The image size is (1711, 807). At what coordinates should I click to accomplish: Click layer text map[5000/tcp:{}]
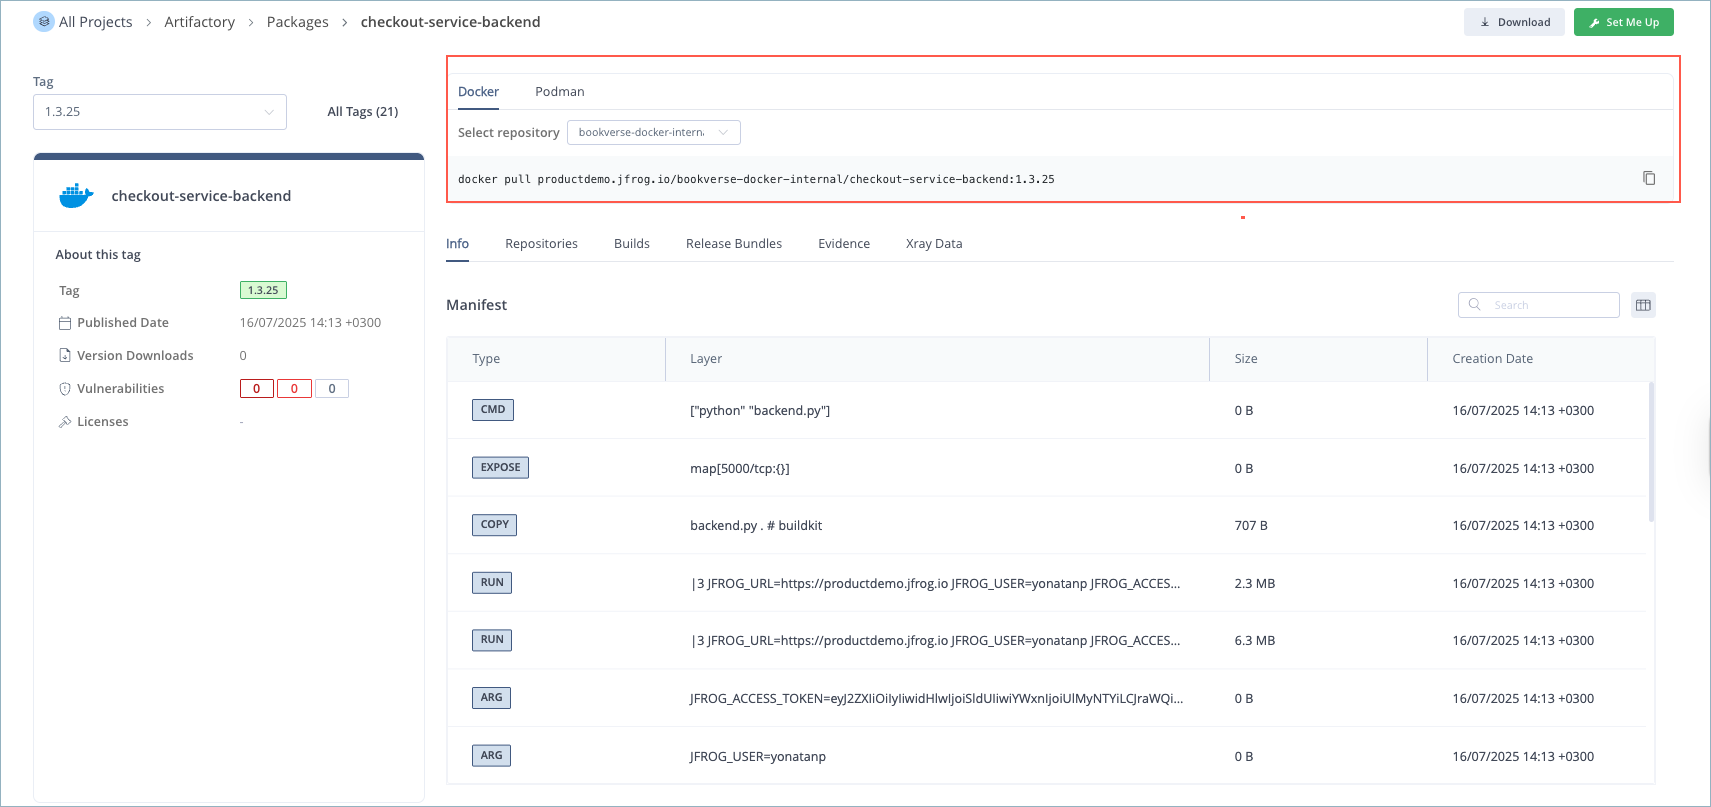pyautogui.click(x=740, y=469)
